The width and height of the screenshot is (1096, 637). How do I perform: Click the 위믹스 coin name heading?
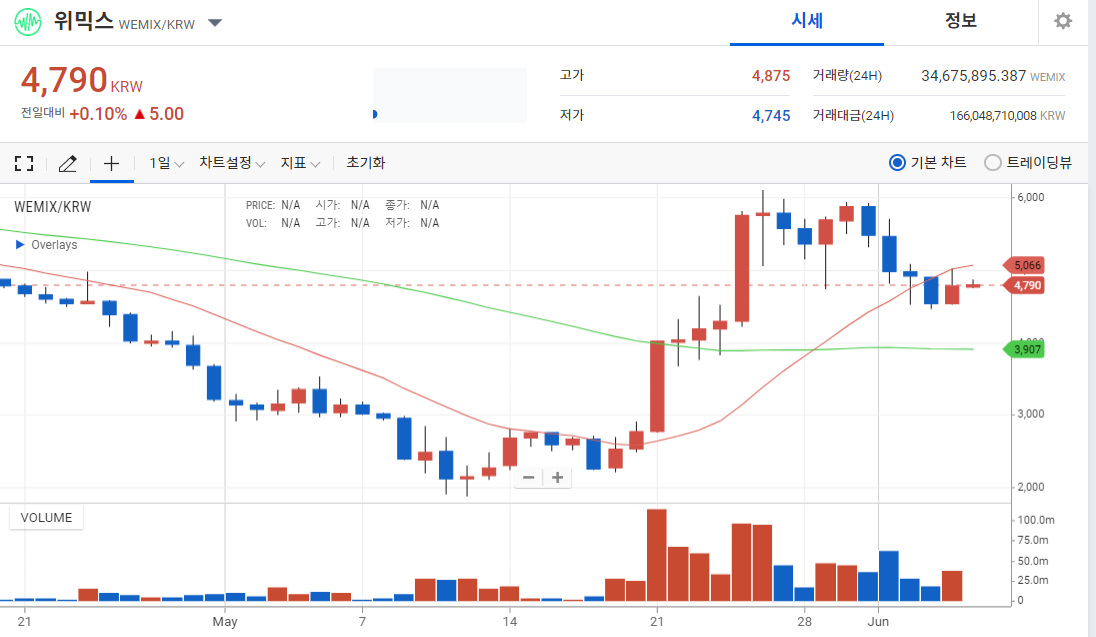tap(83, 21)
